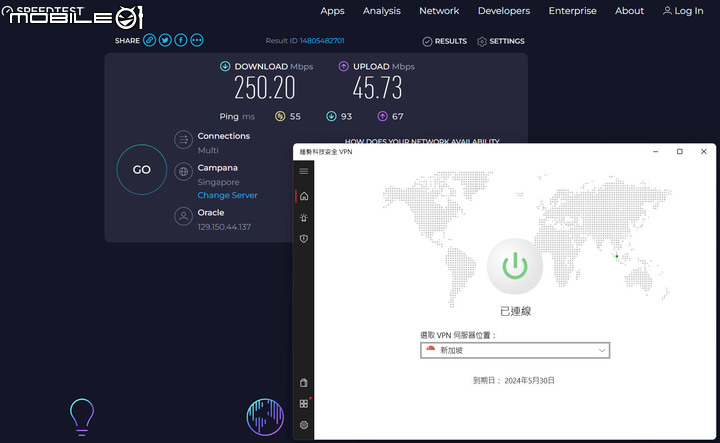Click the upload speed icon

(x=343, y=66)
